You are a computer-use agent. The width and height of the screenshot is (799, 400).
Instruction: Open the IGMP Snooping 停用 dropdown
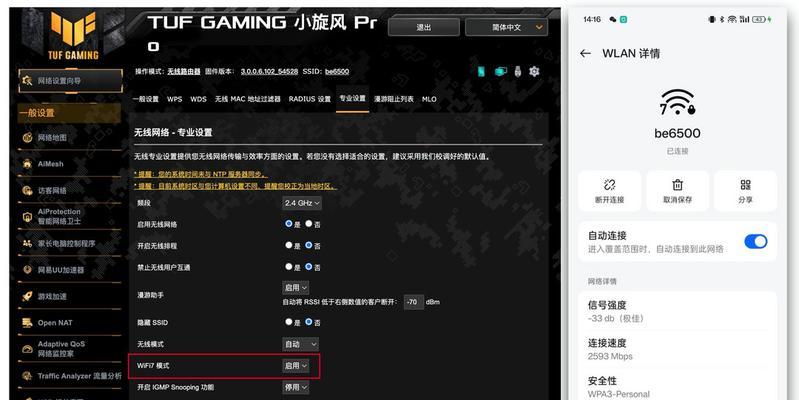click(x=296, y=387)
